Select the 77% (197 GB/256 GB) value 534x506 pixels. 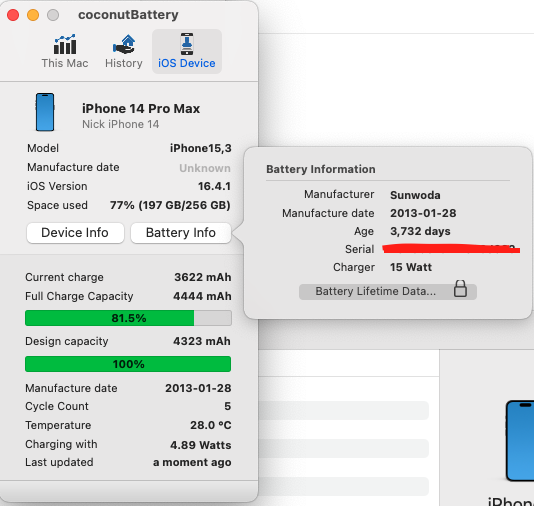[170, 205]
